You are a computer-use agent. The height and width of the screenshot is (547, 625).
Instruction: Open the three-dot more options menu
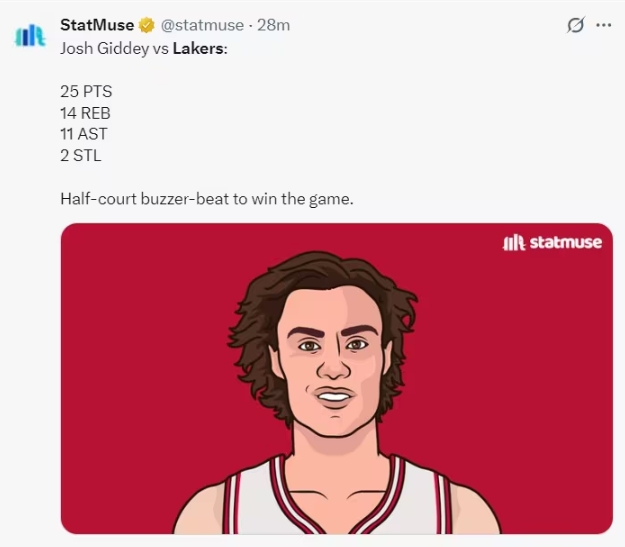pos(603,25)
